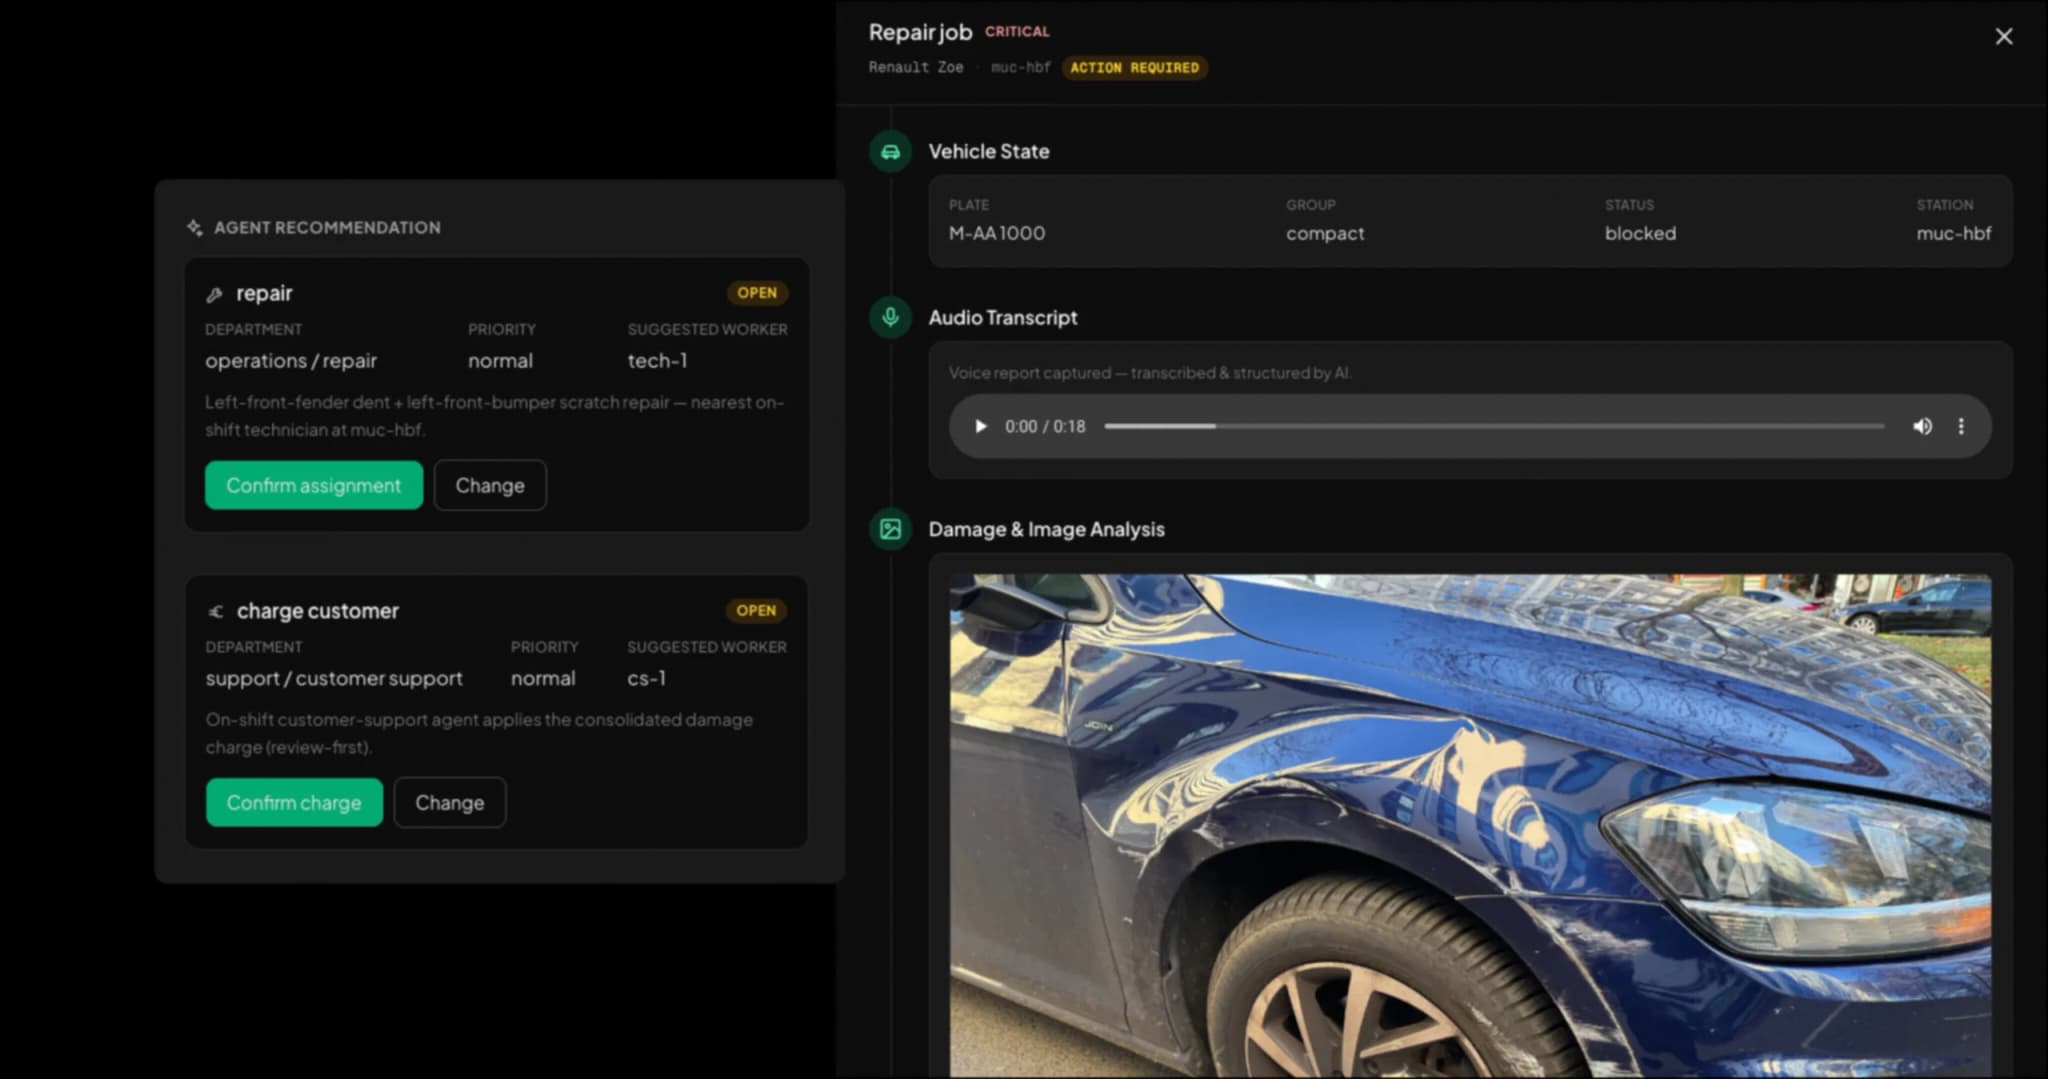The width and height of the screenshot is (2048, 1079).
Task: Confirm the customer charge
Action: click(x=294, y=802)
